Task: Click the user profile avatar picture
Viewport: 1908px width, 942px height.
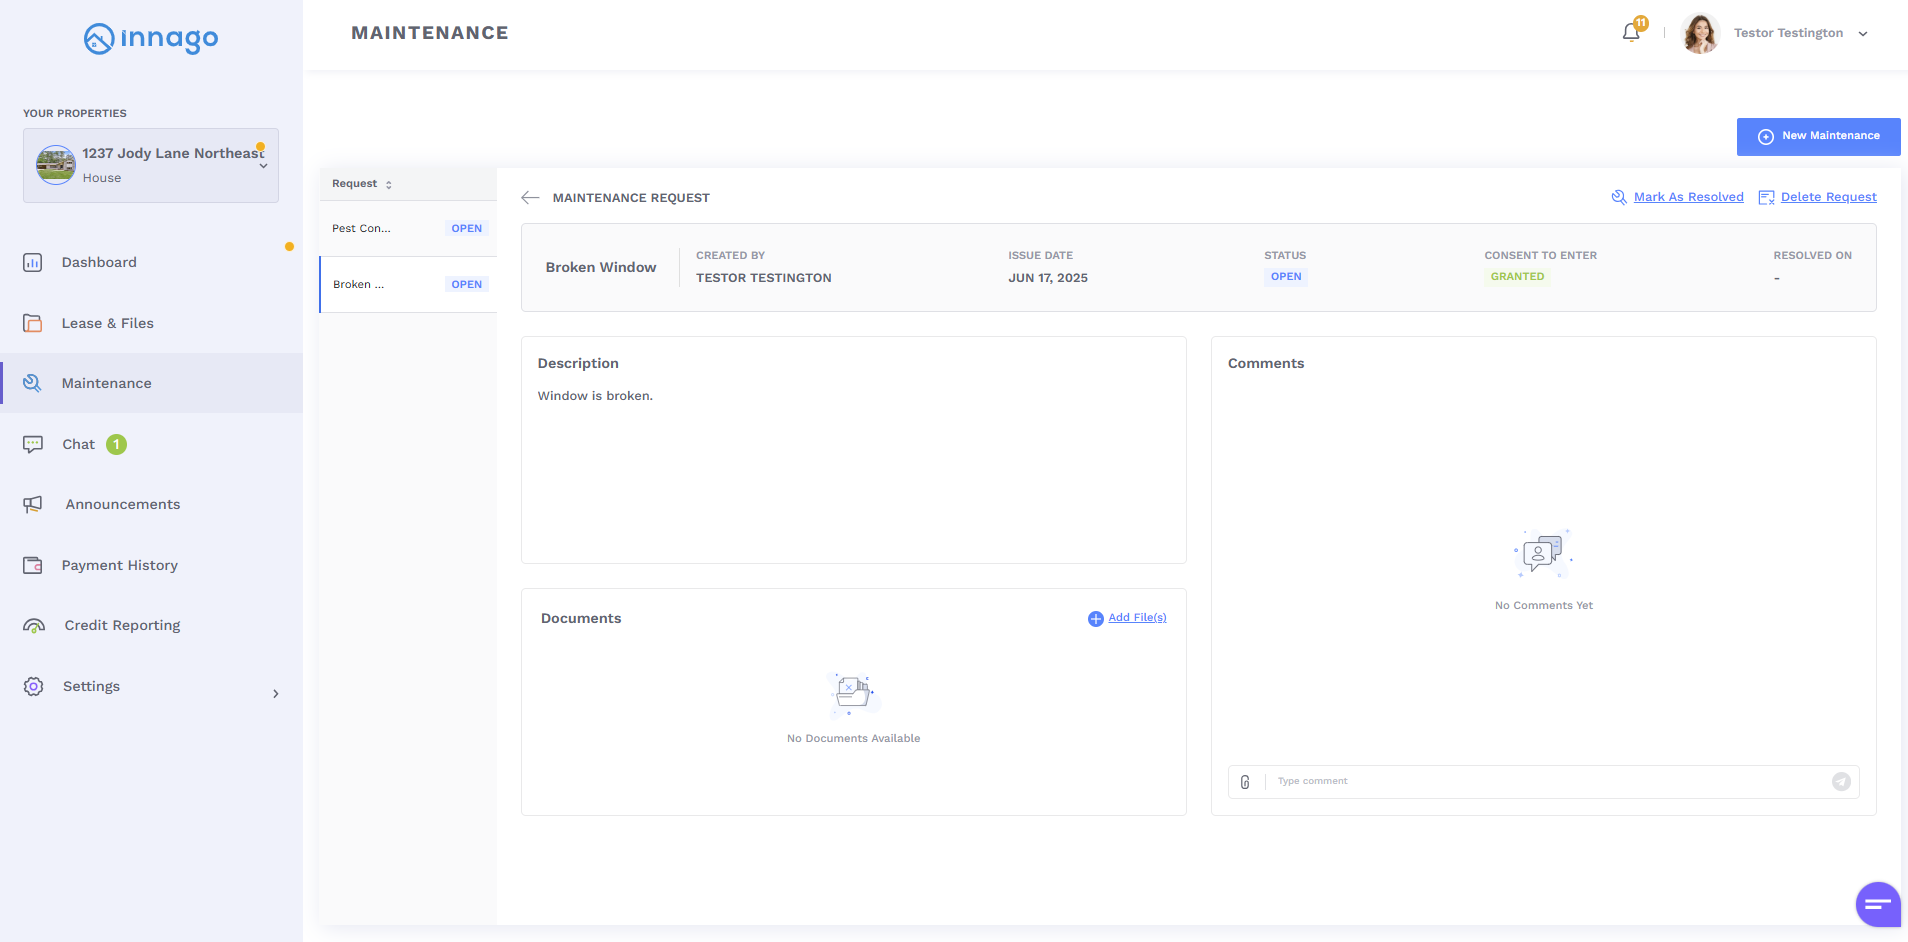Action: click(x=1700, y=34)
